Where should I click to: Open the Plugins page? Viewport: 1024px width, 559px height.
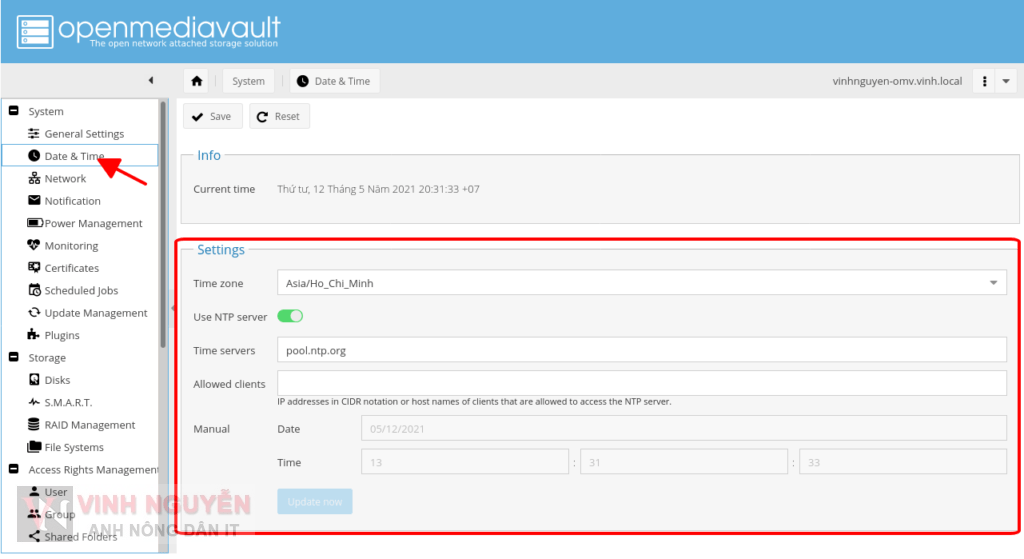pyautogui.click(x=61, y=335)
